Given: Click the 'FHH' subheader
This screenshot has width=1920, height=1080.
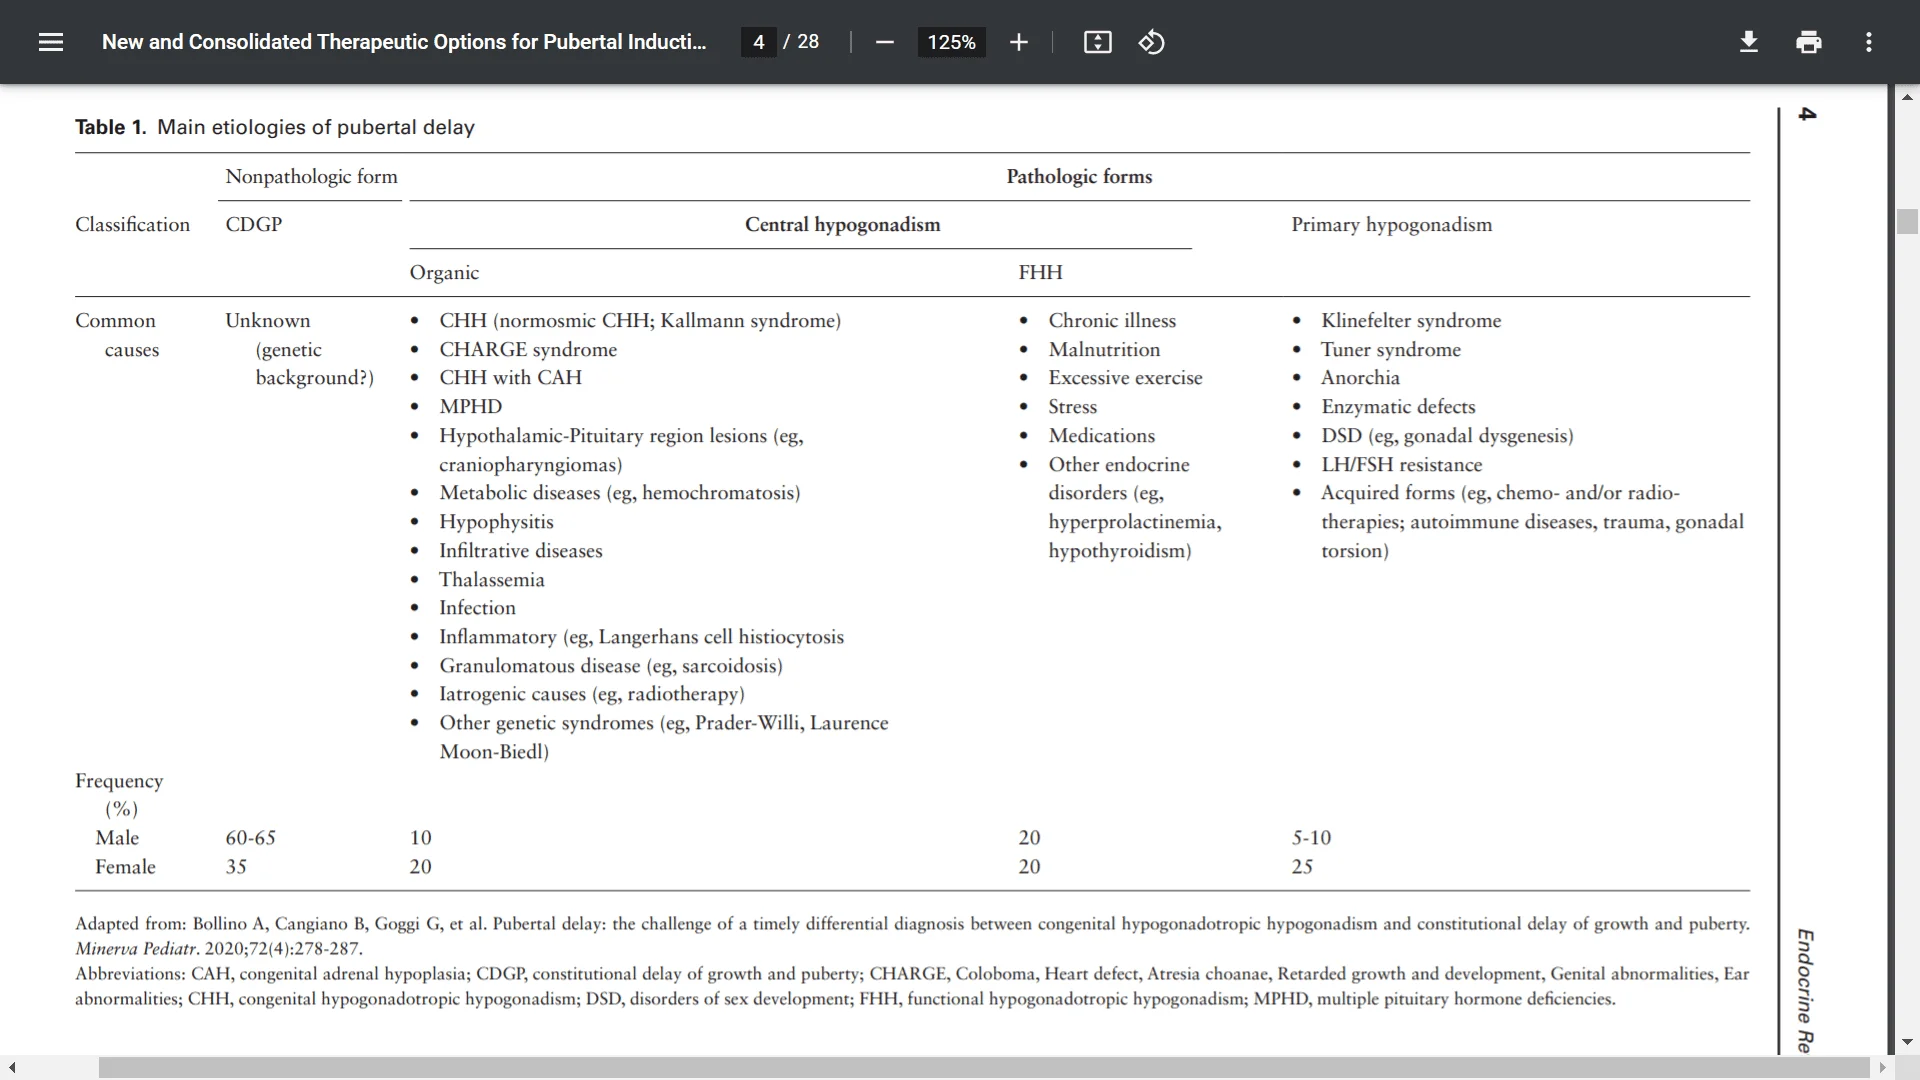Looking at the screenshot, I should point(1040,273).
